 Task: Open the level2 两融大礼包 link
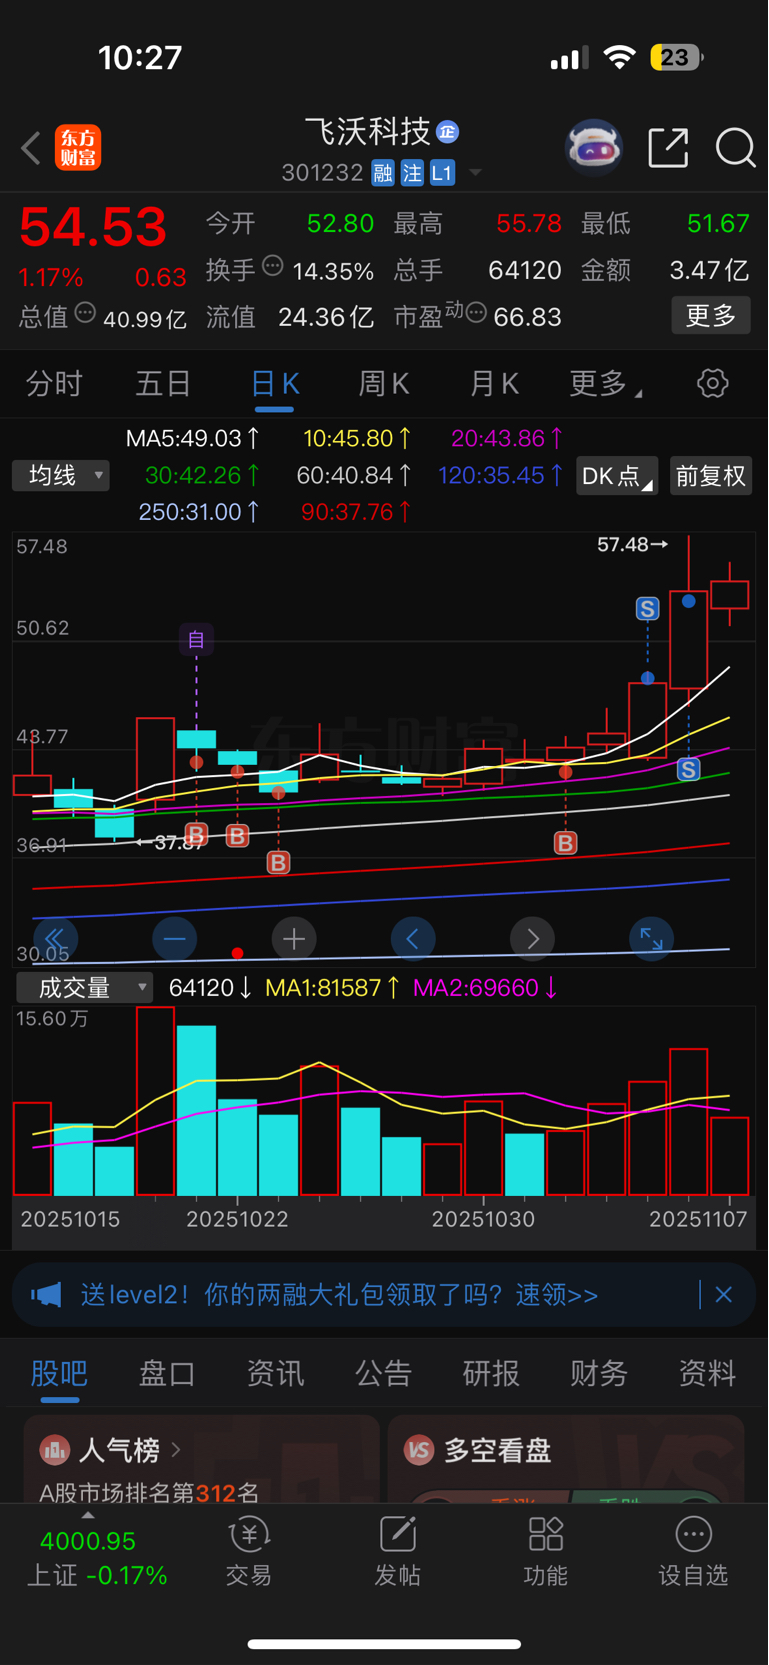tap(339, 1295)
